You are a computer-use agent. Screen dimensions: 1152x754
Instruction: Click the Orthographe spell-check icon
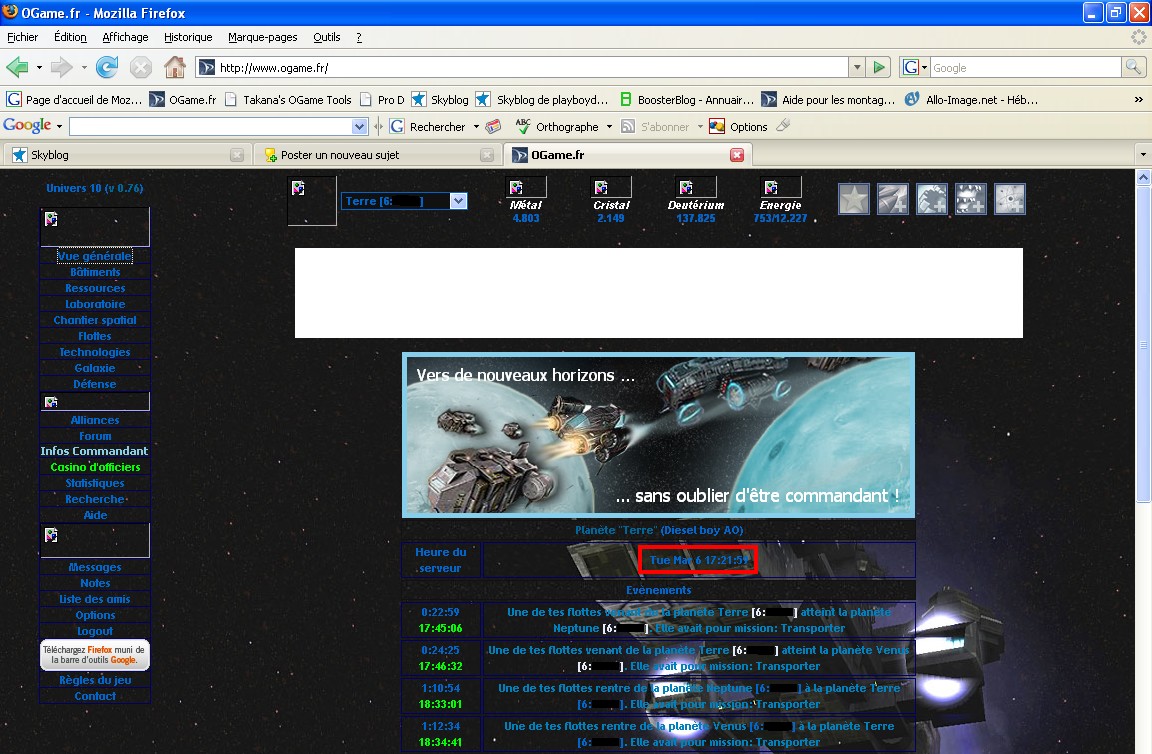pyautogui.click(x=522, y=126)
